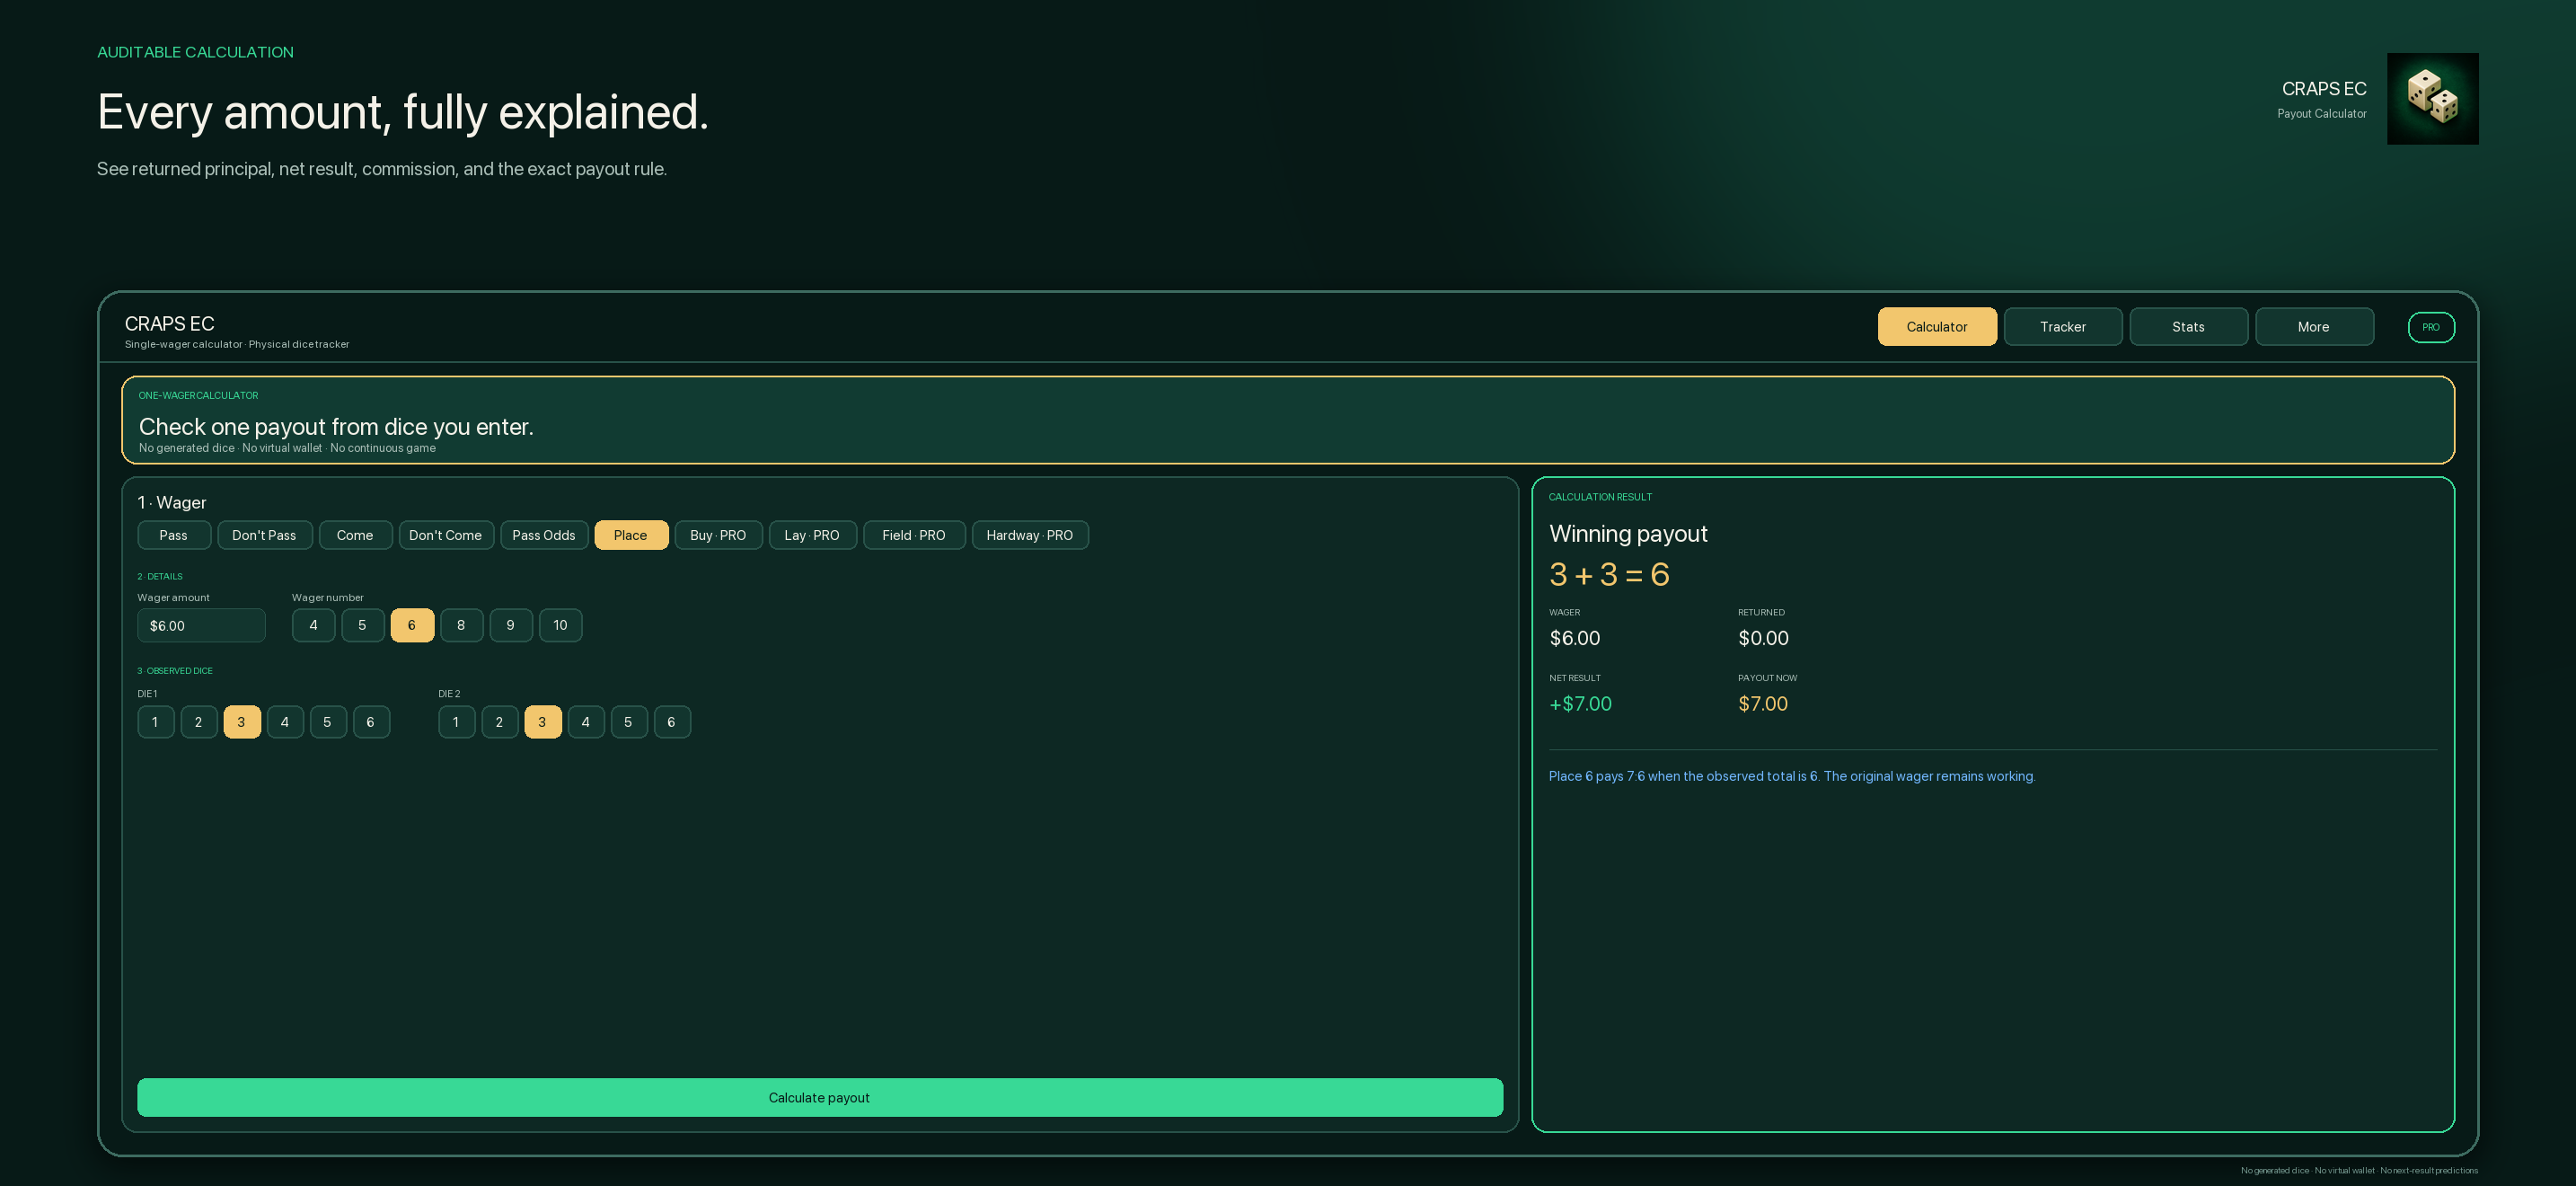Open the More tab
2576x1186 pixels.
pyautogui.click(x=2314, y=327)
